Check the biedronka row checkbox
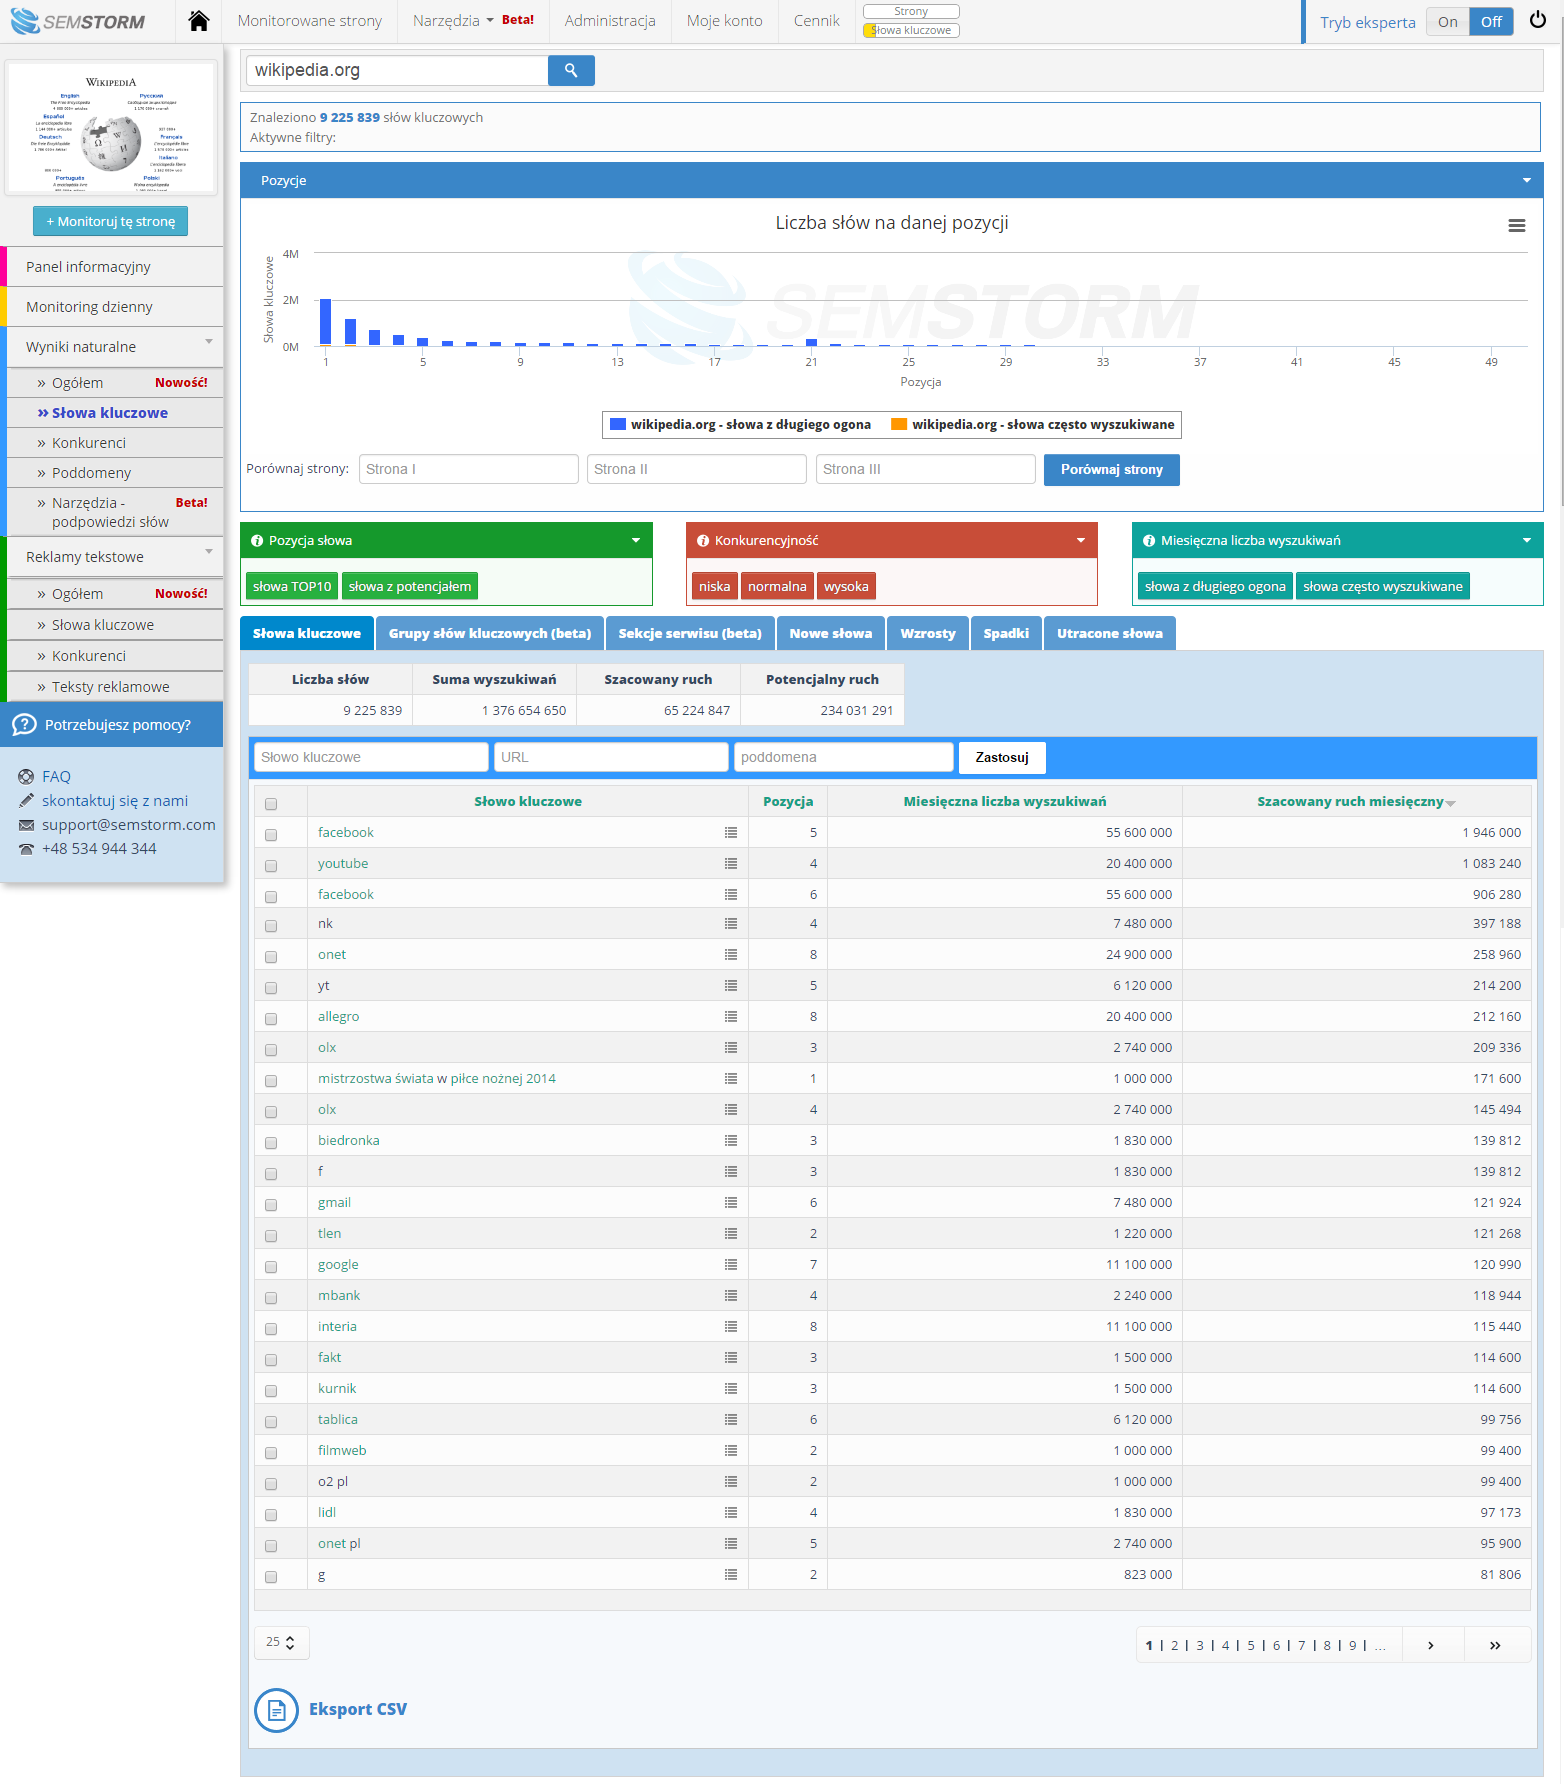1564x1788 pixels. pos(271,1143)
